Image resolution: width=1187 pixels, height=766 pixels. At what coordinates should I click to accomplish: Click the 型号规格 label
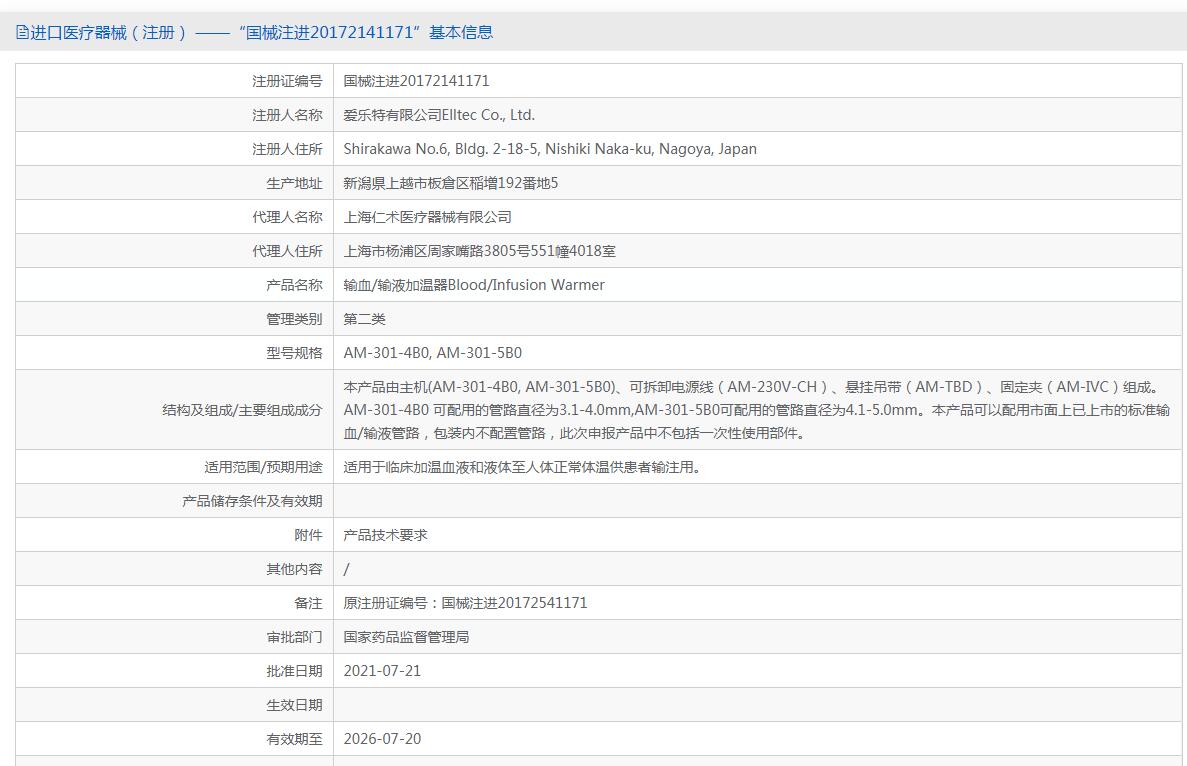pyautogui.click(x=294, y=353)
